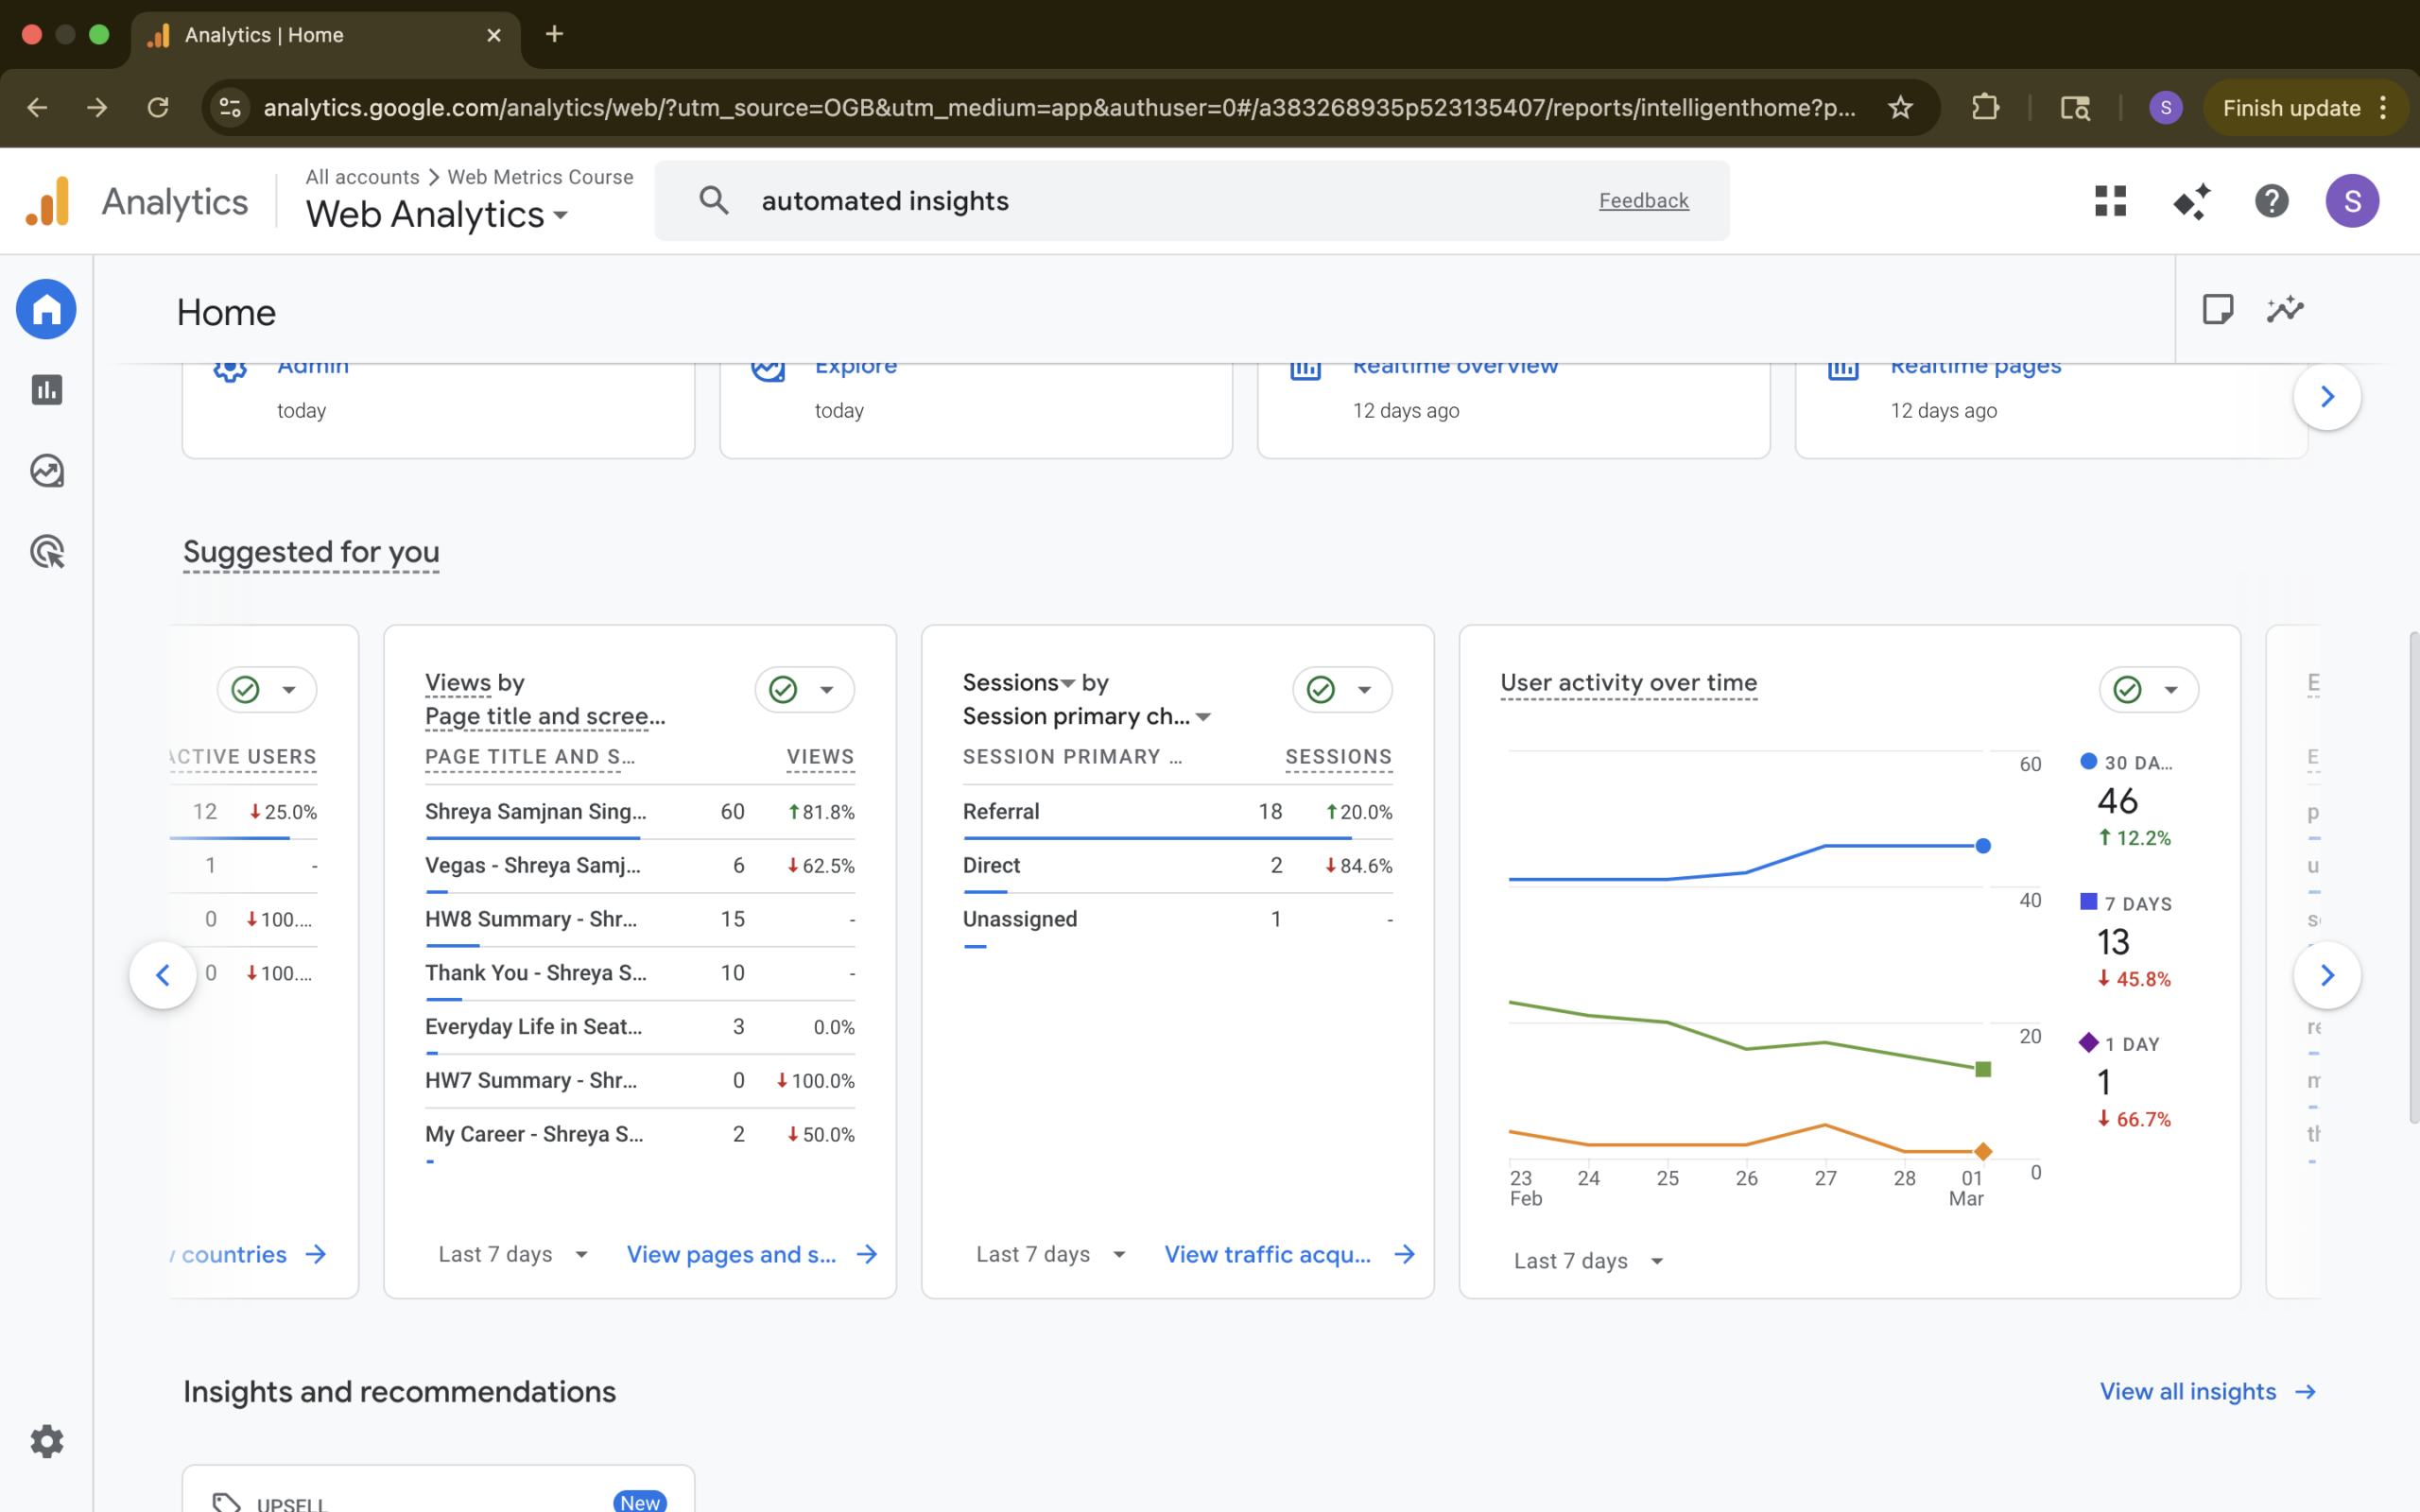Open the Explore icon in sidebar
The width and height of the screenshot is (2420, 1512).
tap(46, 471)
